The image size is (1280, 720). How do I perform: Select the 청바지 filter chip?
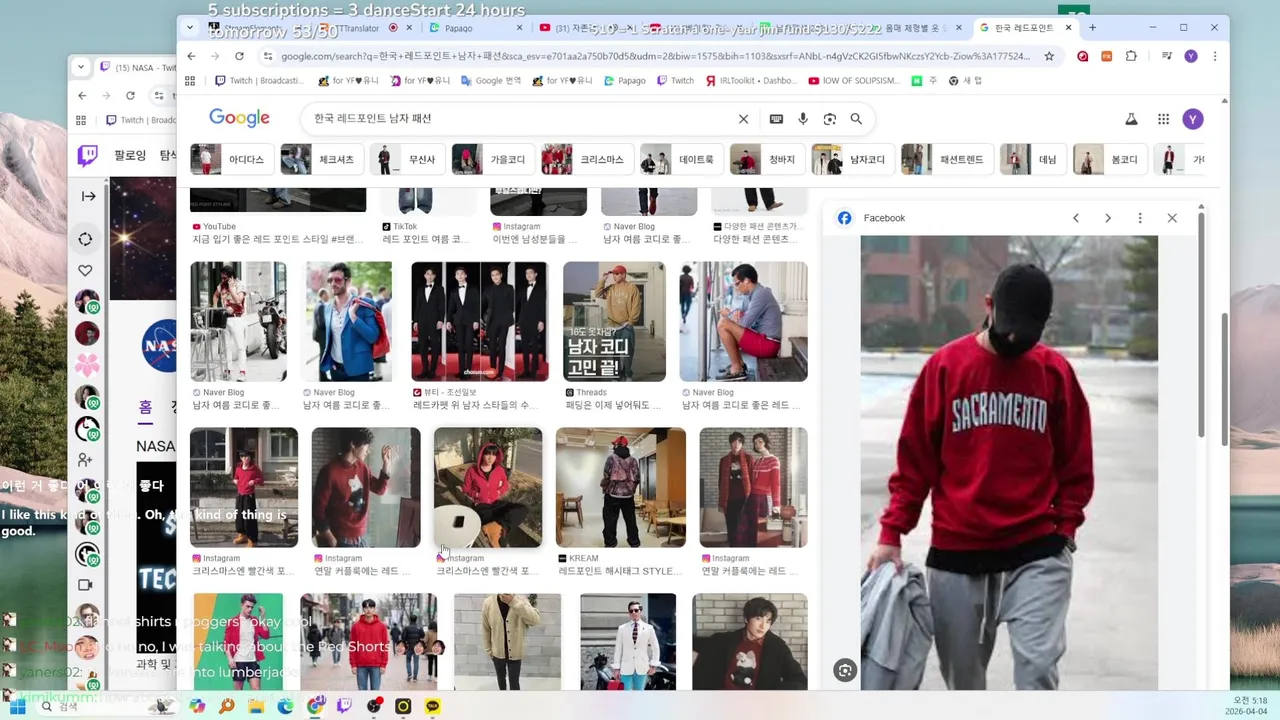(x=767, y=159)
